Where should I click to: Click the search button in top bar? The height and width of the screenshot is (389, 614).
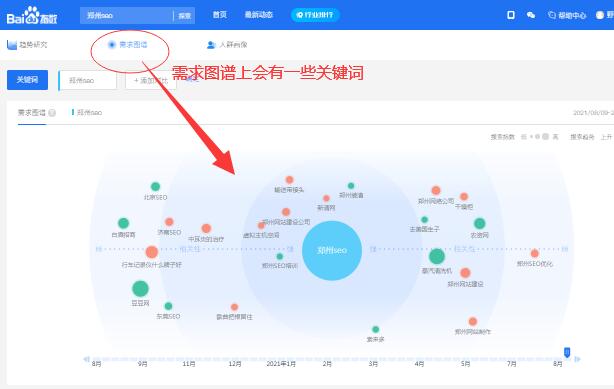point(184,16)
